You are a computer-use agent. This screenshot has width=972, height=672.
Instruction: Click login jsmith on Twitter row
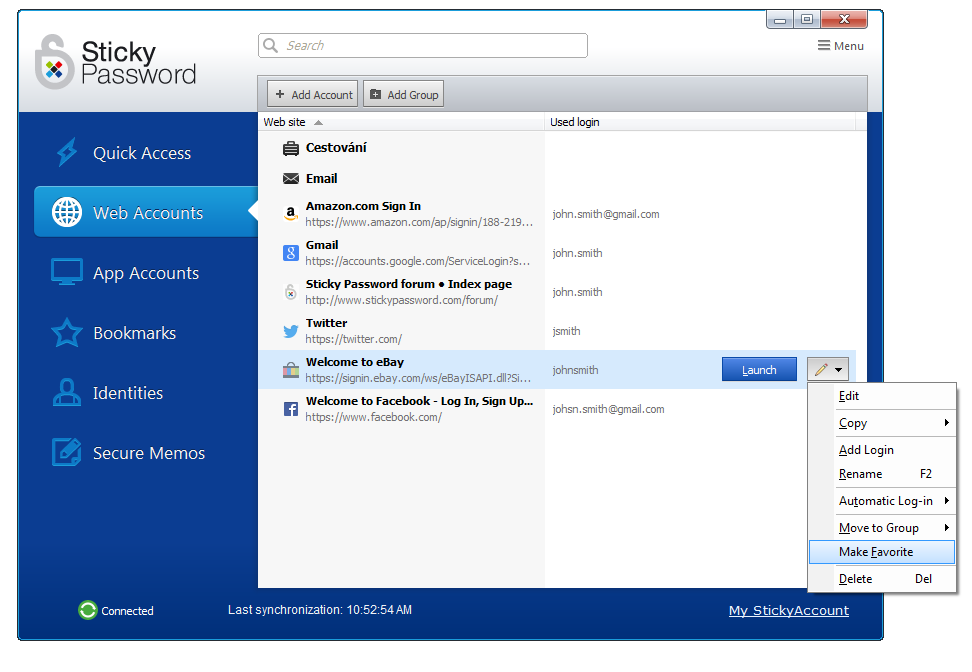tap(566, 331)
